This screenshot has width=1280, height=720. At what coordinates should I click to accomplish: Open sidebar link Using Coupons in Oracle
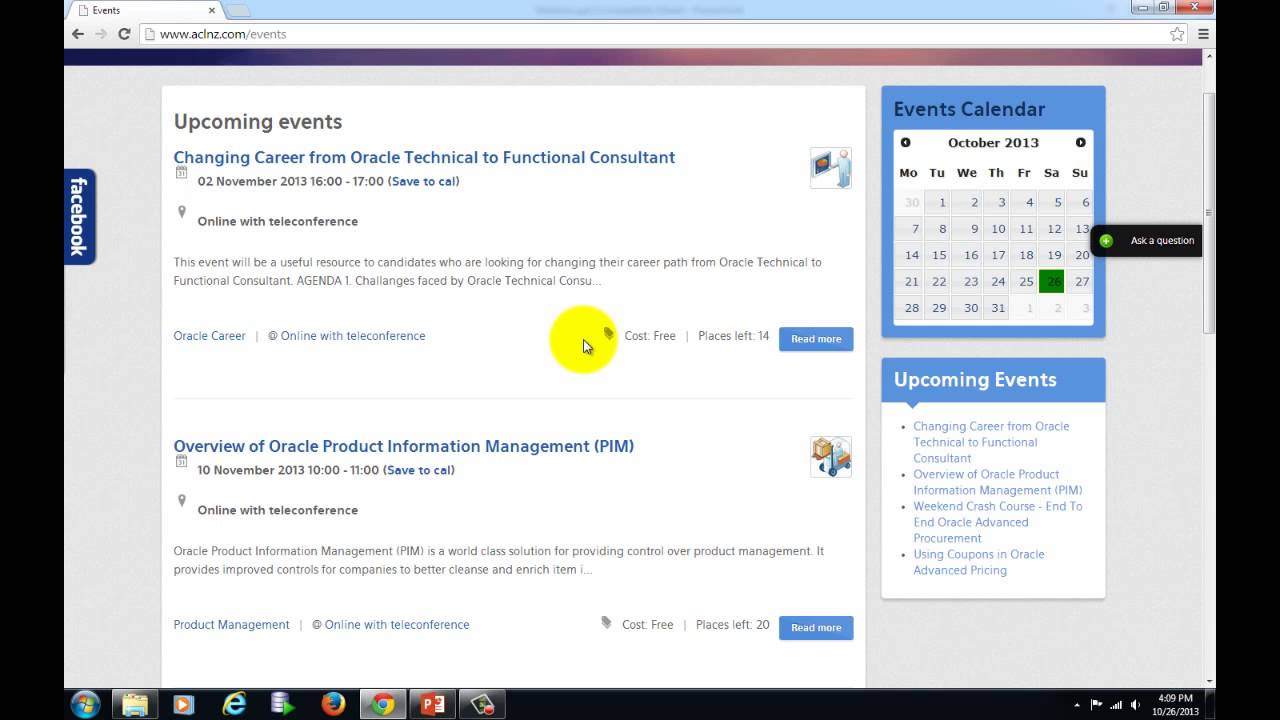978,562
